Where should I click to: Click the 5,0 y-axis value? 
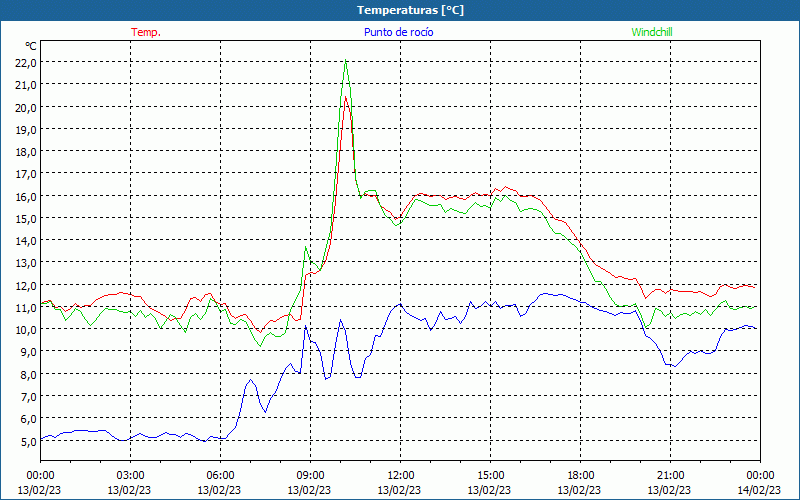[29, 441]
